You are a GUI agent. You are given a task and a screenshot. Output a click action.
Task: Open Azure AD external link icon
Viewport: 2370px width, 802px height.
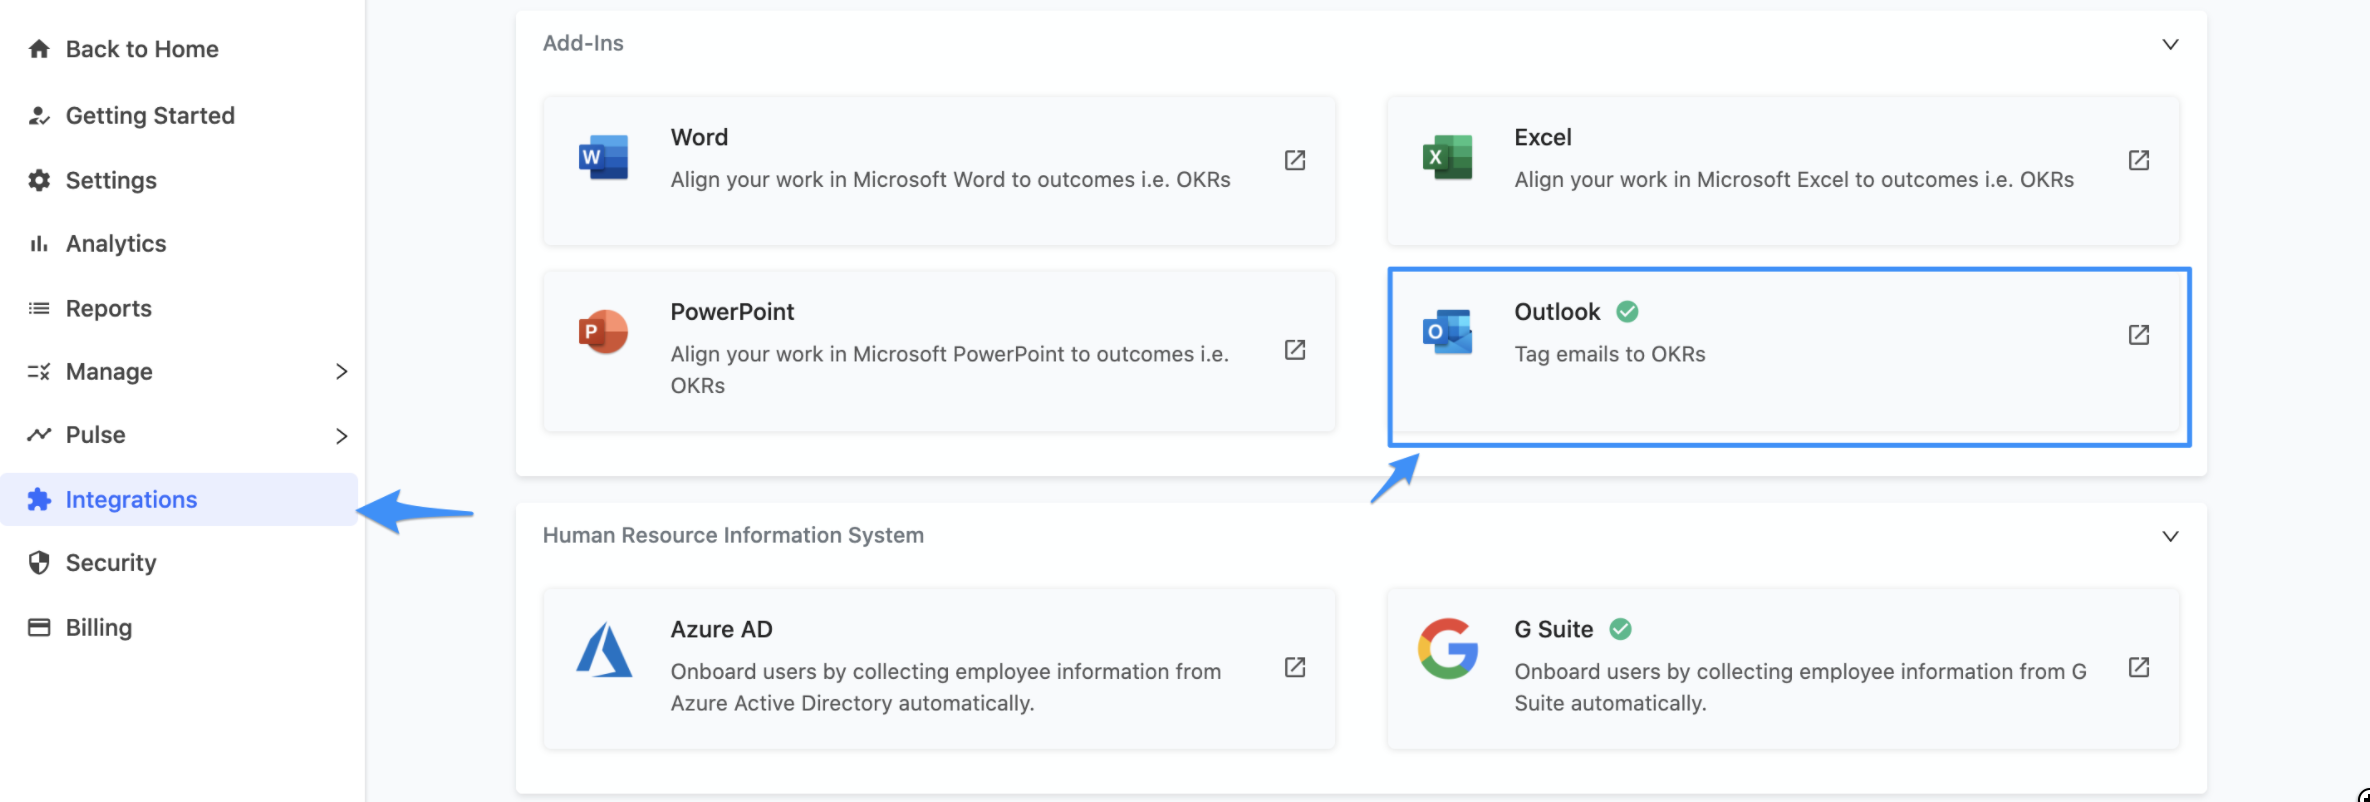(x=1295, y=667)
